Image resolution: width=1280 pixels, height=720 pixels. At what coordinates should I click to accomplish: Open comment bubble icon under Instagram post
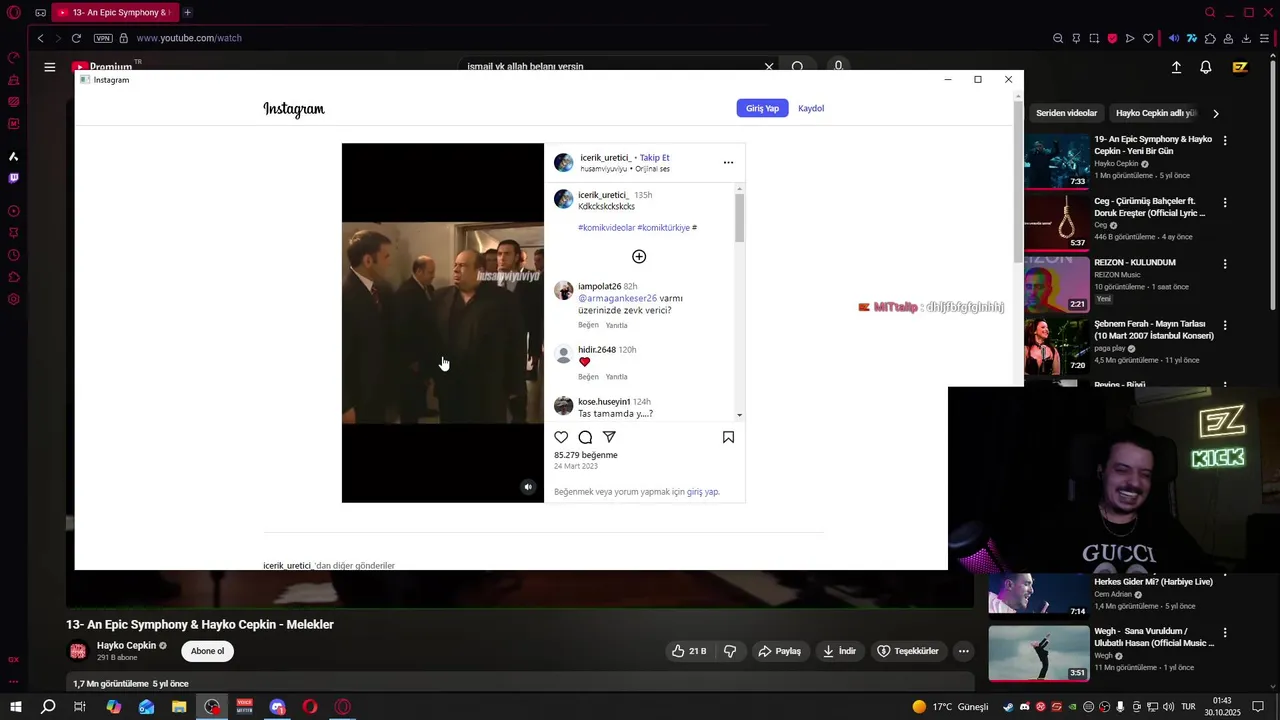(585, 437)
